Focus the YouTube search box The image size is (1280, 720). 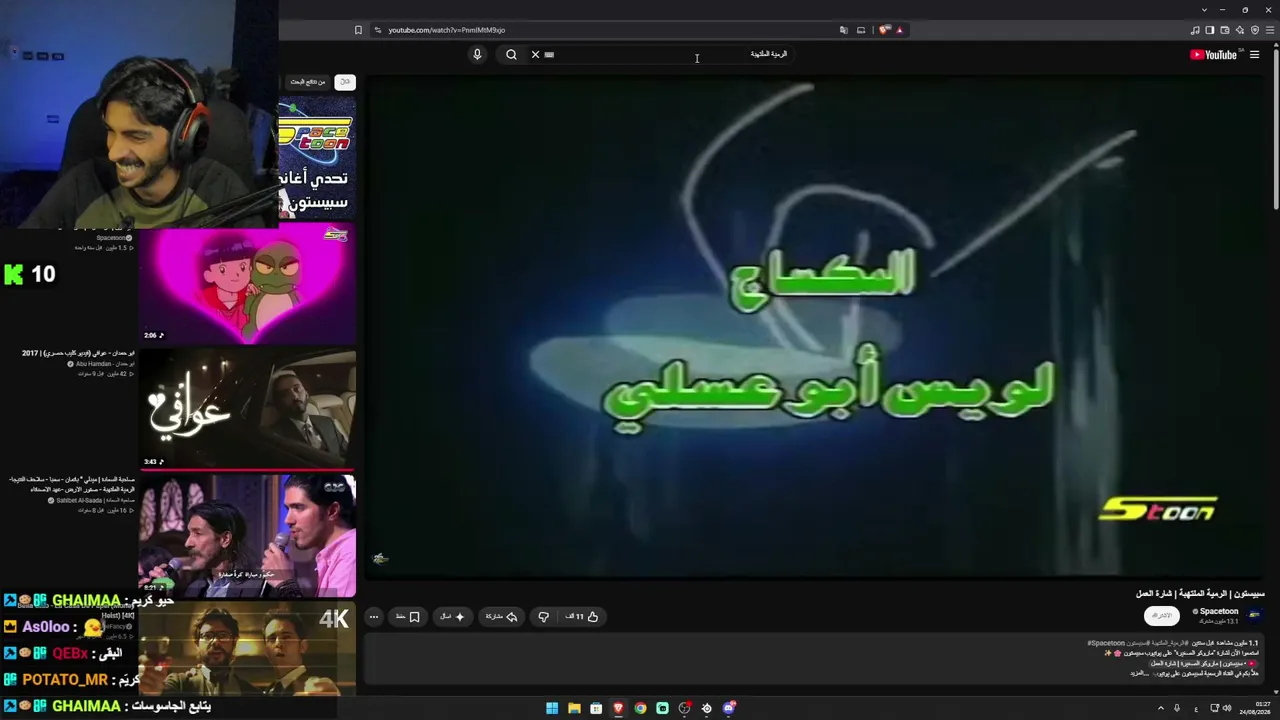click(660, 55)
